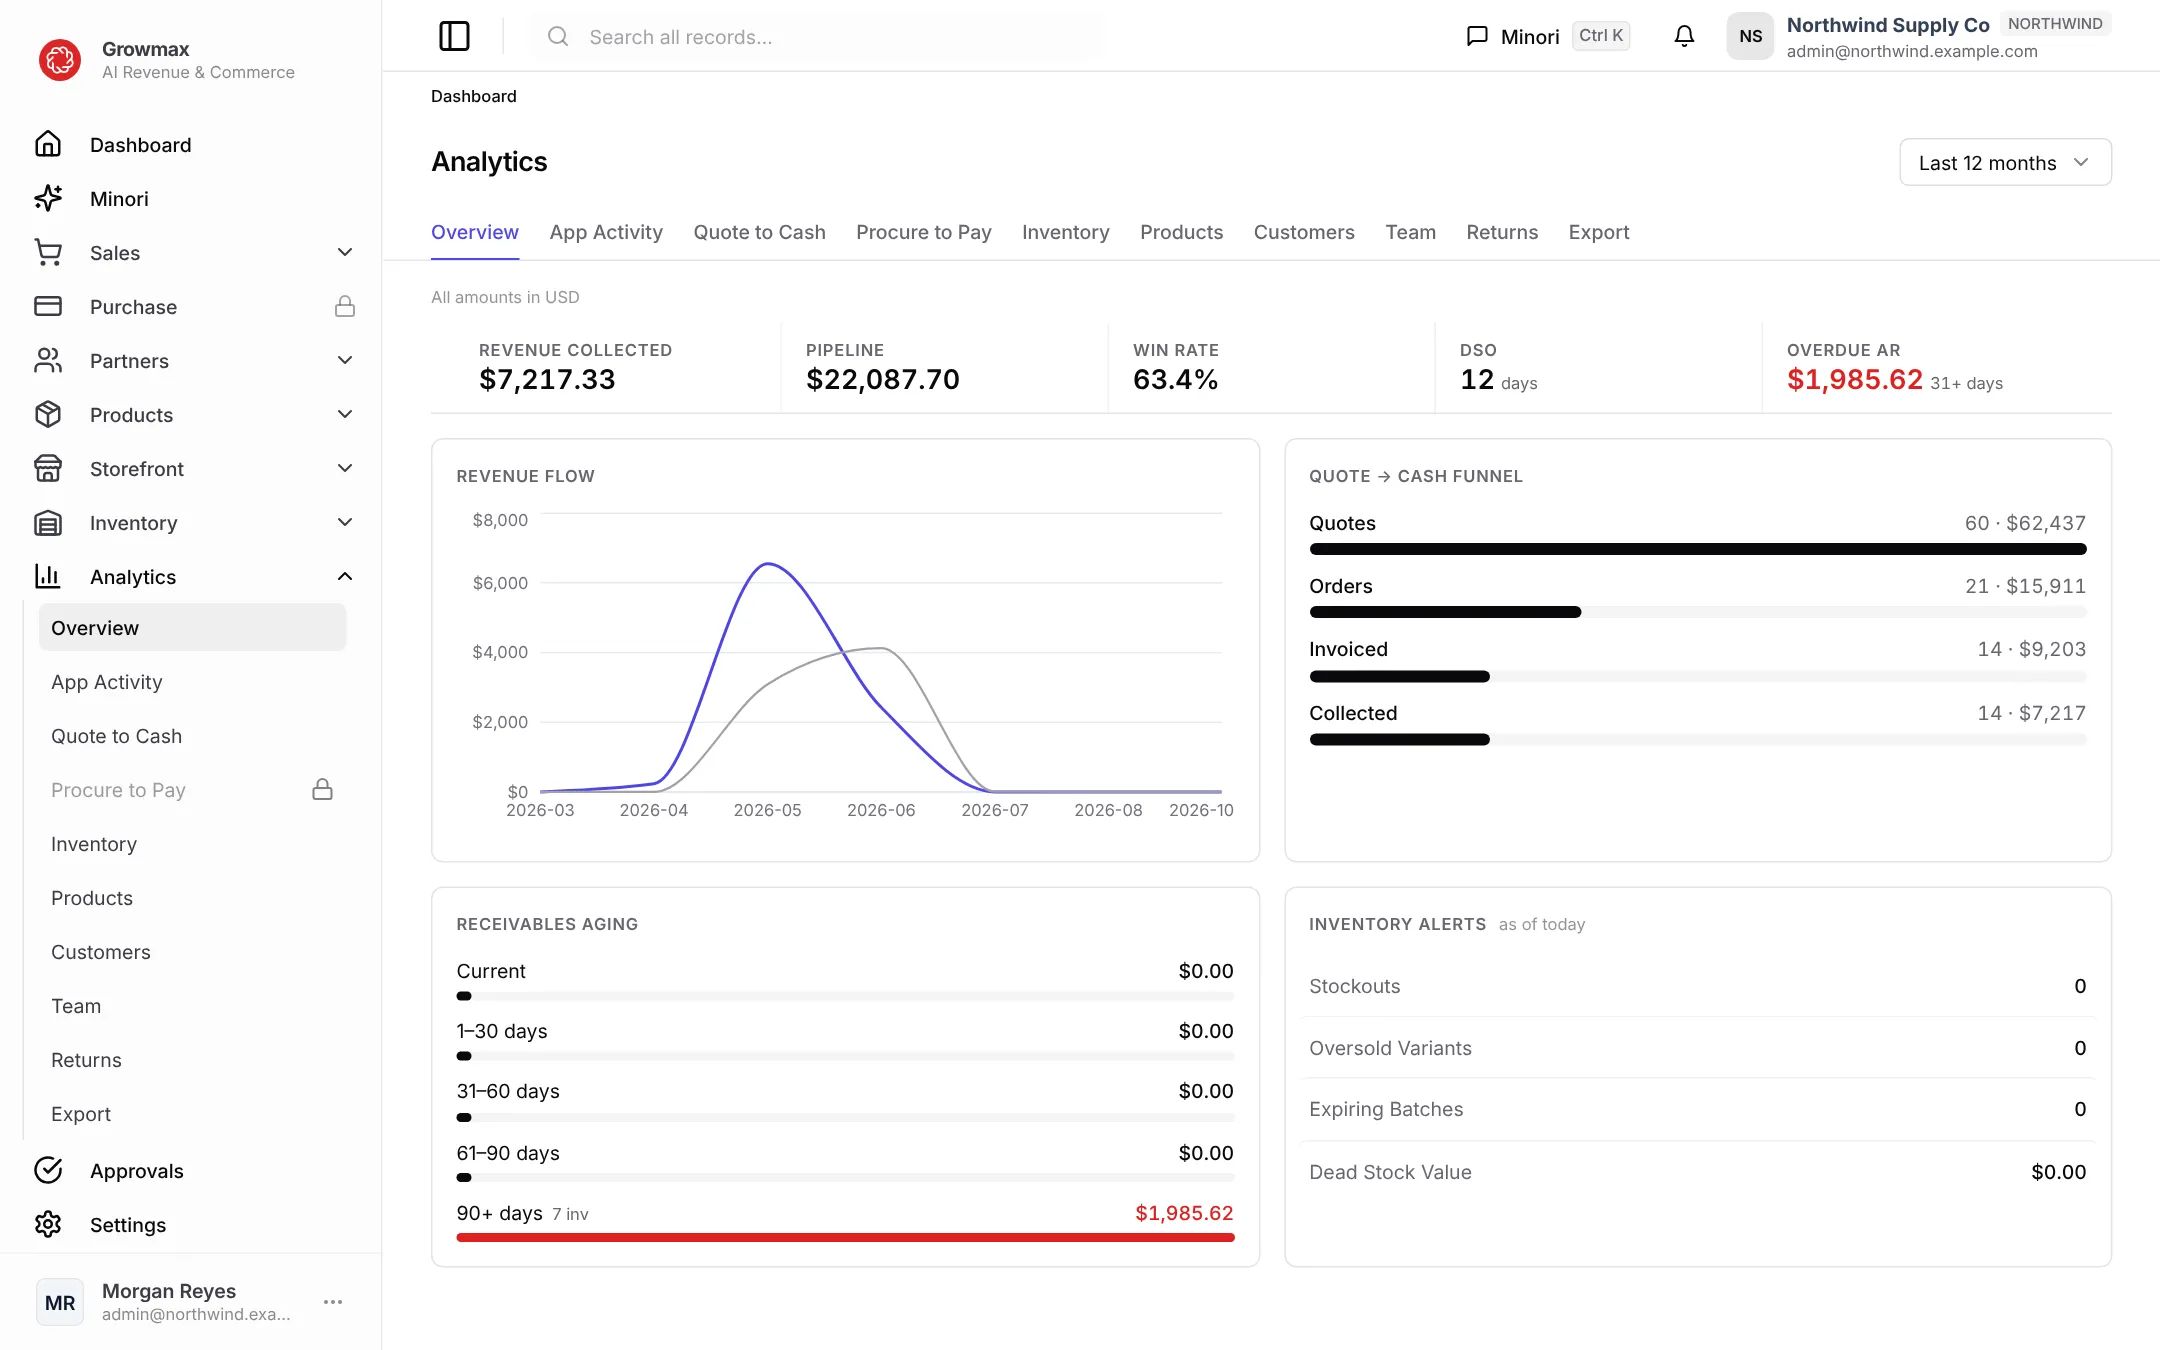Click the Purchase lock icon
The width and height of the screenshot is (2160, 1350).
pyautogui.click(x=345, y=306)
